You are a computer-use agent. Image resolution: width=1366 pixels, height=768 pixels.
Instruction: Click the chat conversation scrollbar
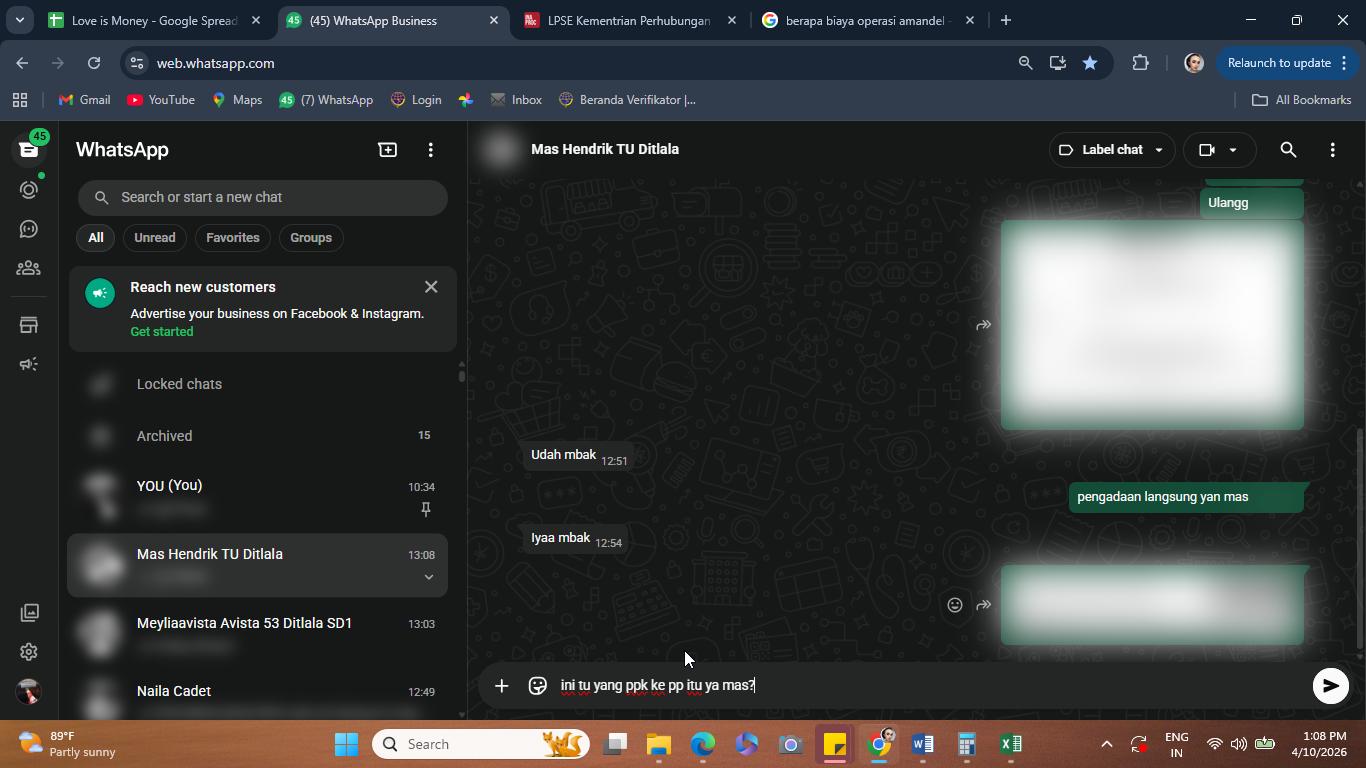[x=1359, y=538]
